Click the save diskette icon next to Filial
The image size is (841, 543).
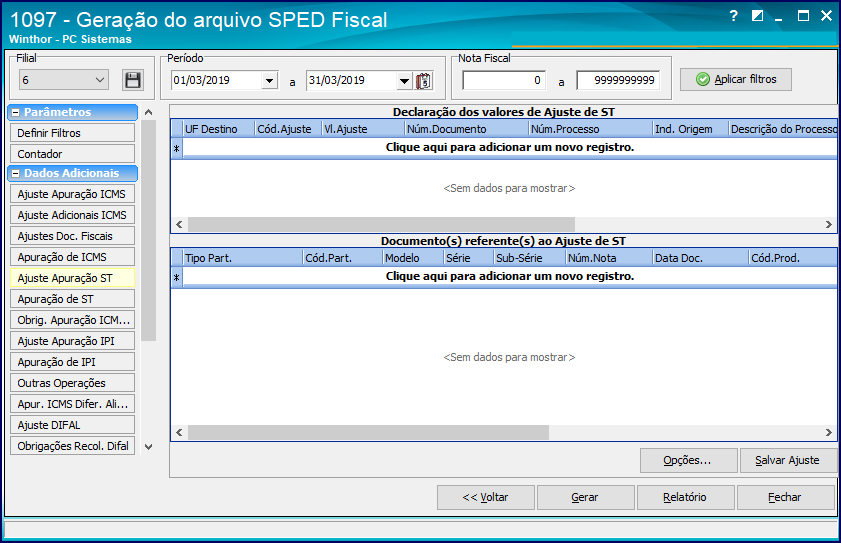(132, 80)
